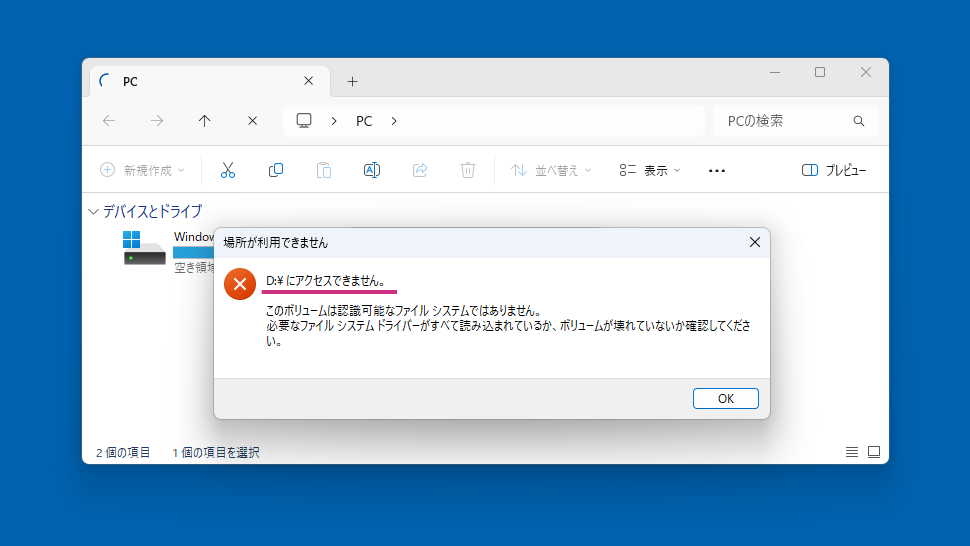Open the 新規作成 dropdown
This screenshot has height=546, width=970.
tap(142, 170)
